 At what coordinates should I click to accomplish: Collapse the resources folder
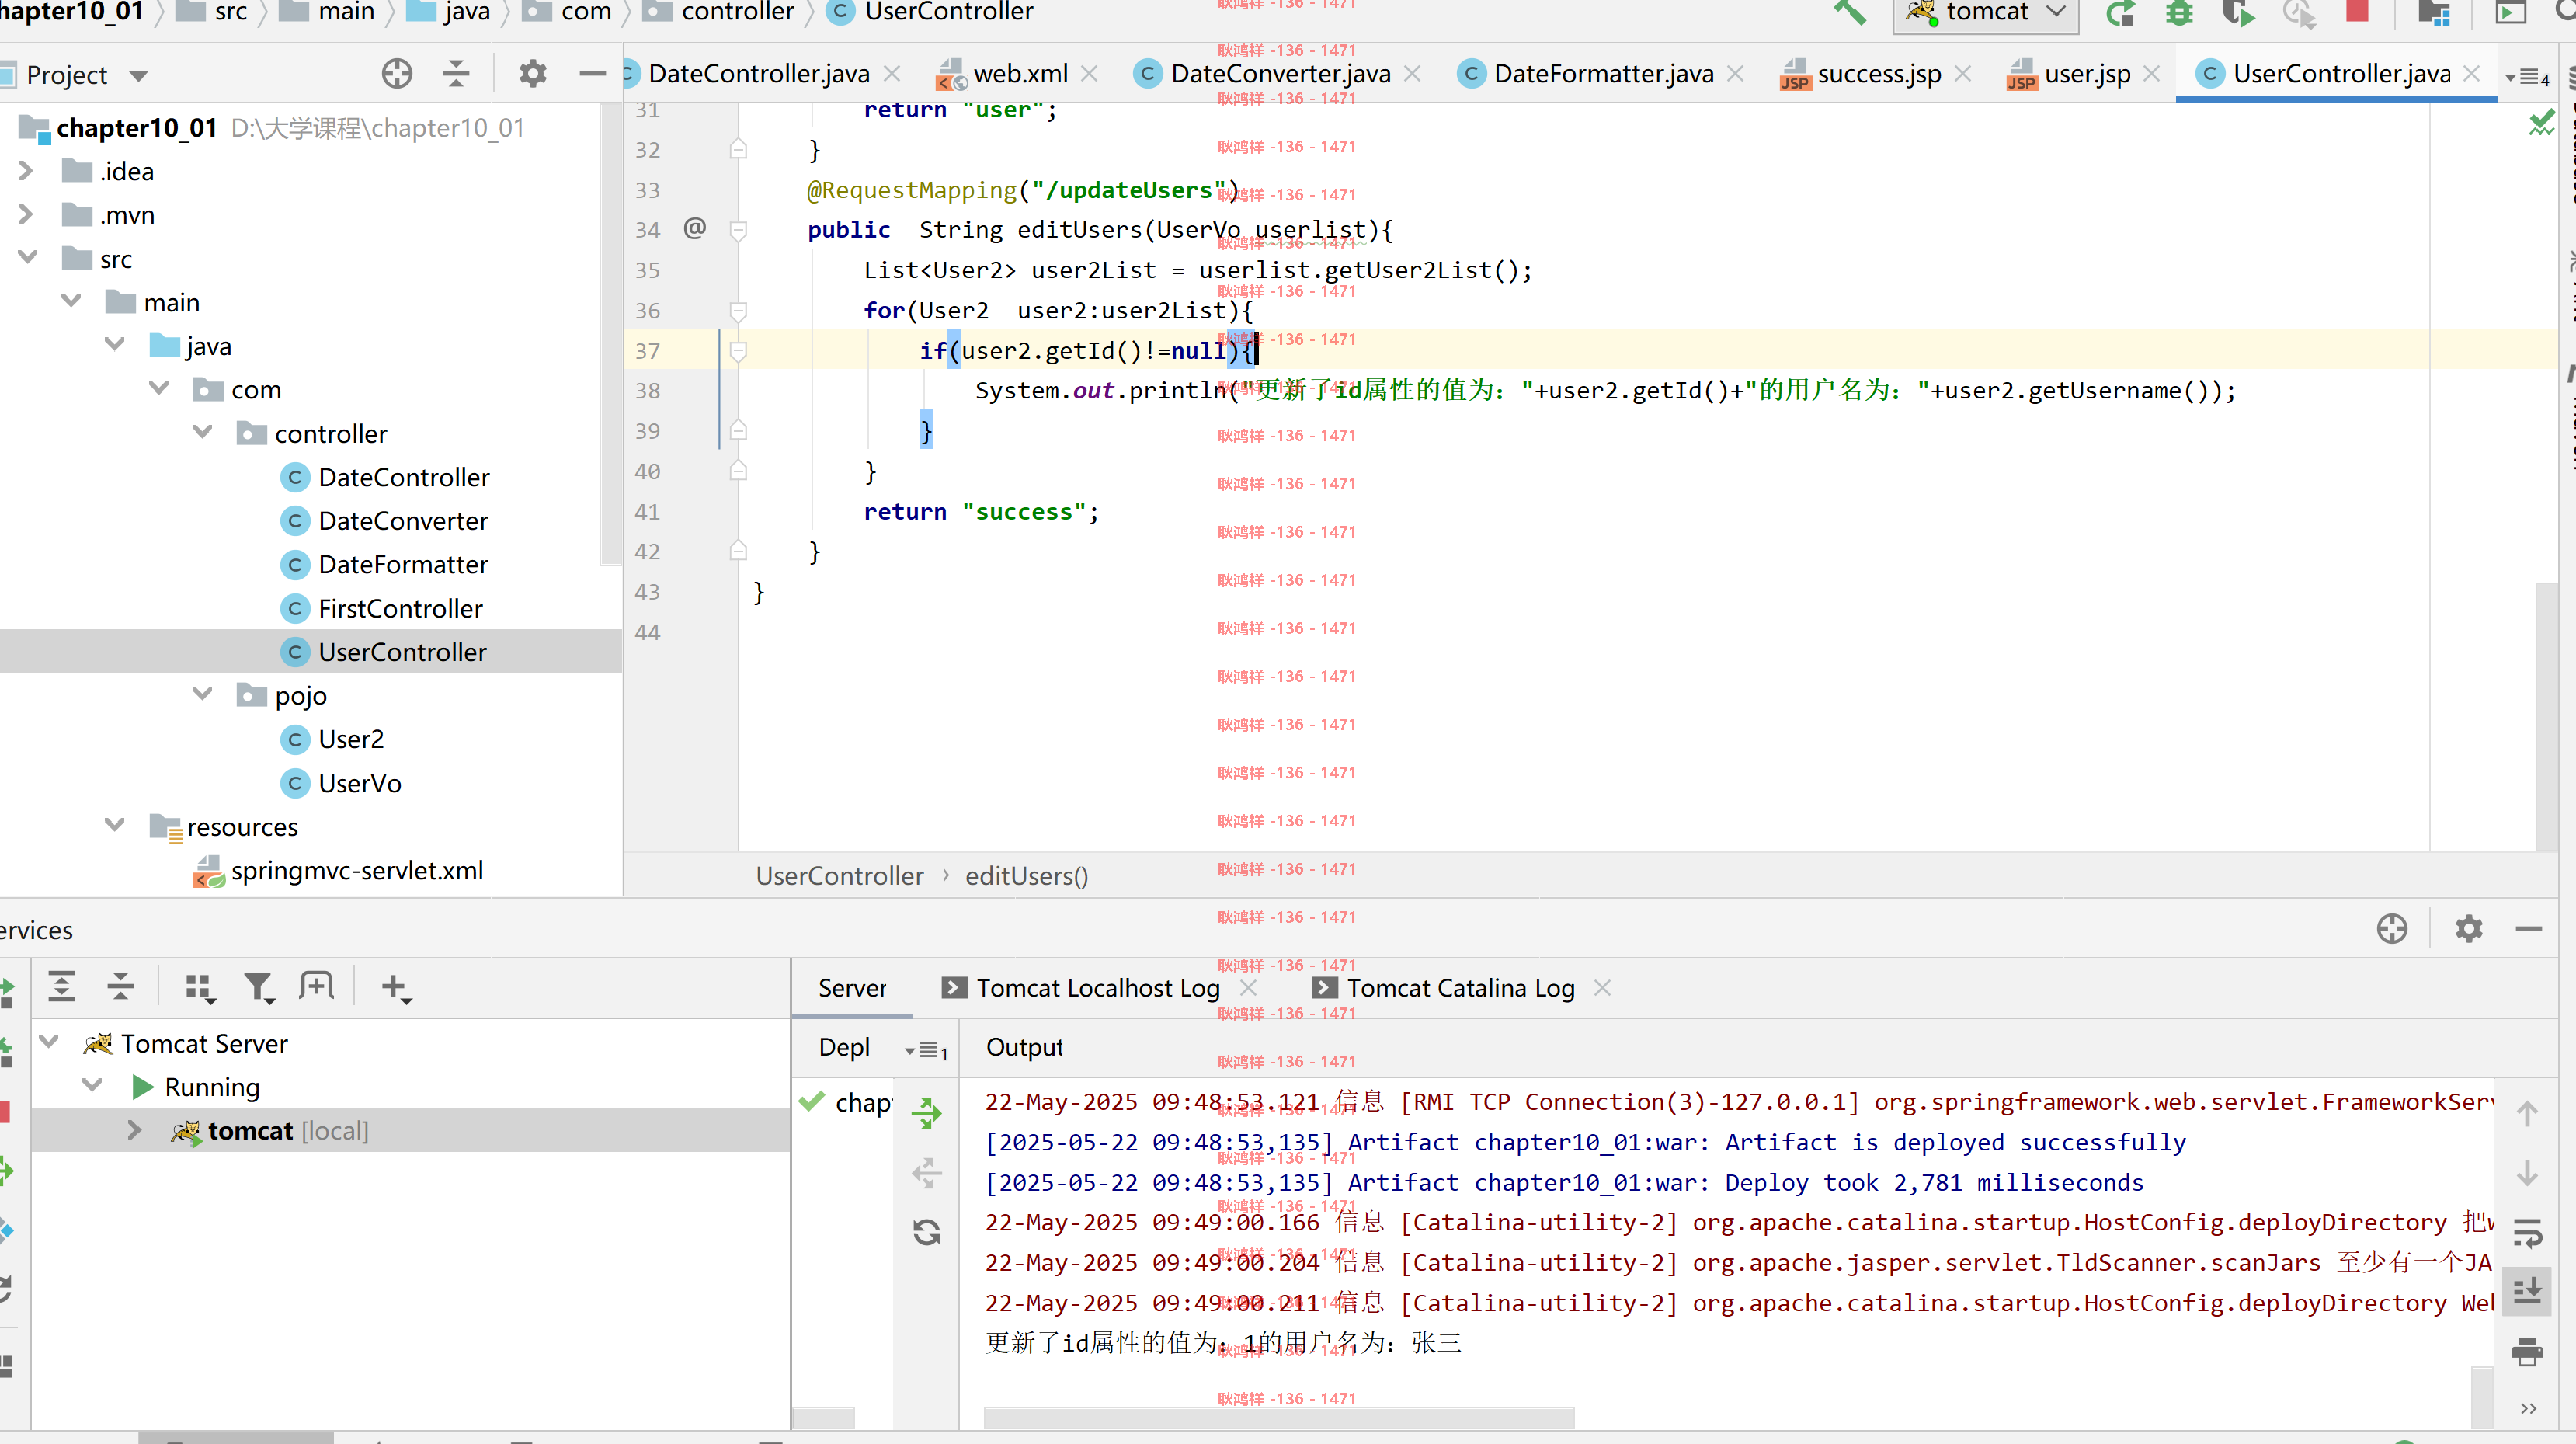pos(115,825)
